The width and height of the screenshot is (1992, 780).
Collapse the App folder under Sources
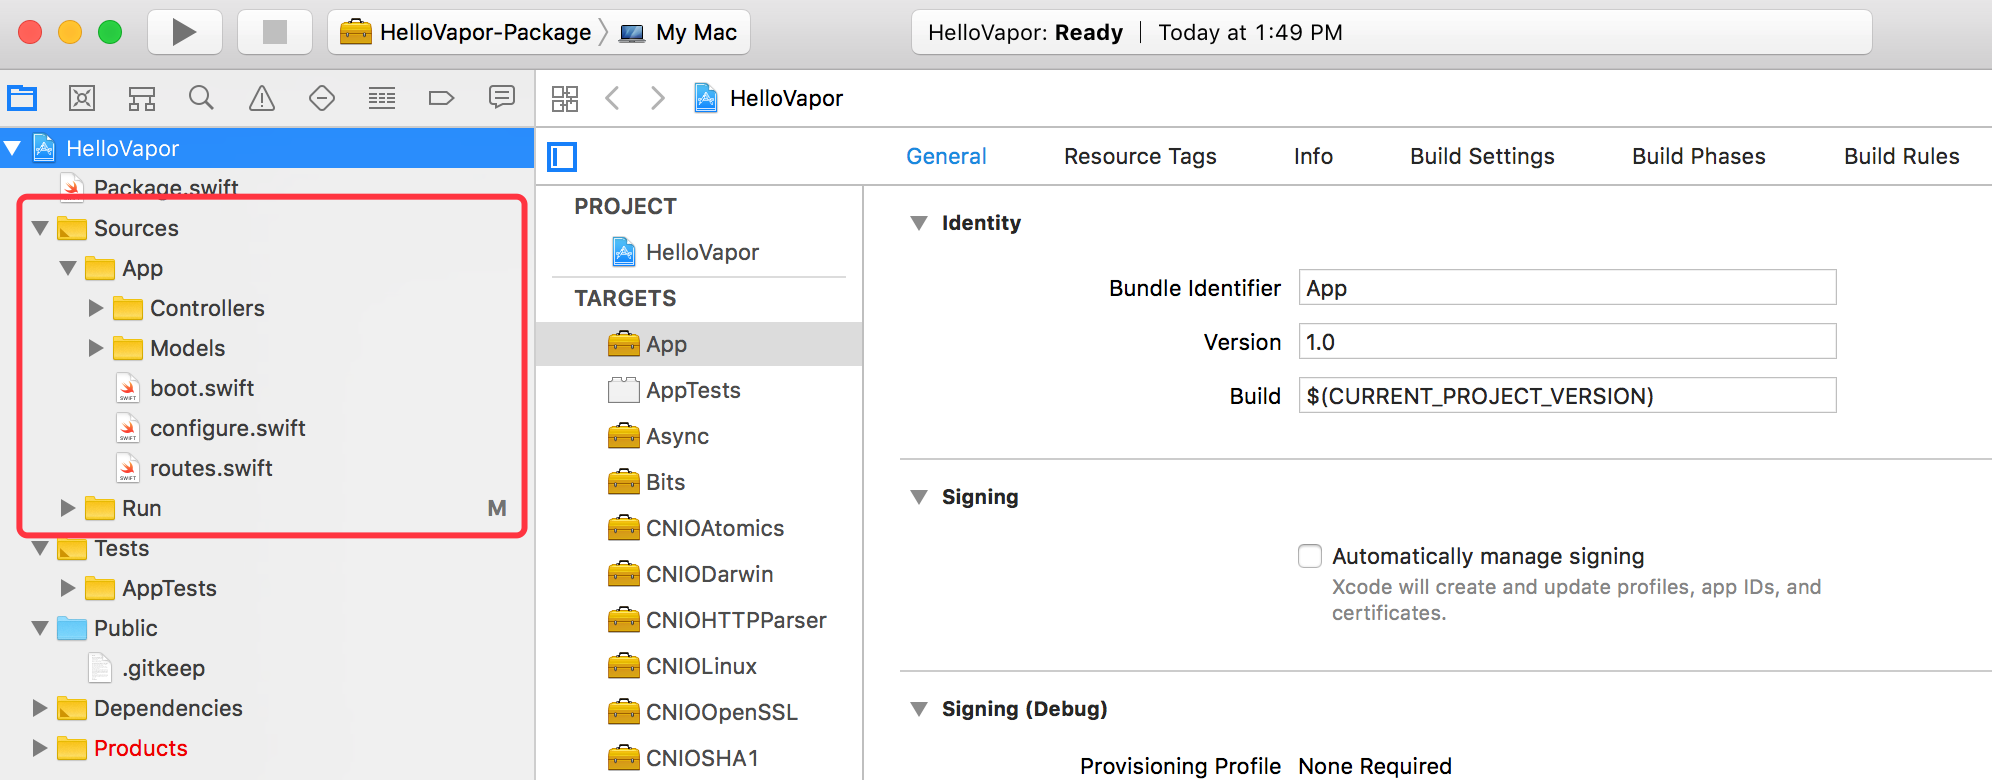coord(69,268)
